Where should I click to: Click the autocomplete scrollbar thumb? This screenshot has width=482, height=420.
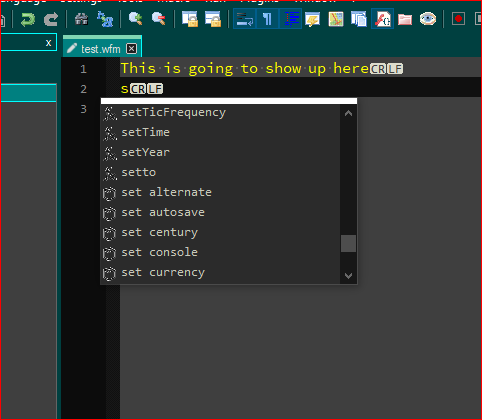pyautogui.click(x=348, y=243)
